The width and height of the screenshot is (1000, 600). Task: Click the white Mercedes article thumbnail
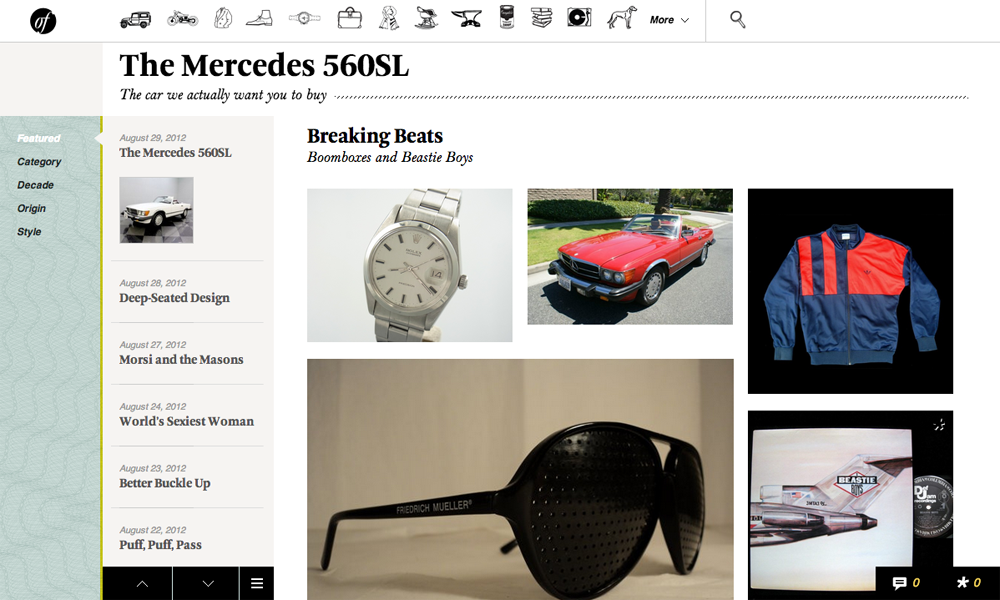point(156,210)
